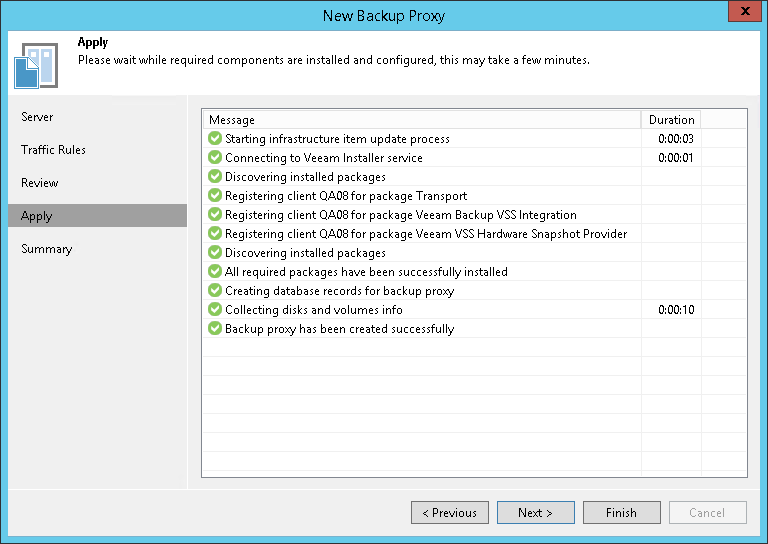Image resolution: width=768 pixels, height=544 pixels.
Task: Select the Creating database records row
Action: pos(340,291)
